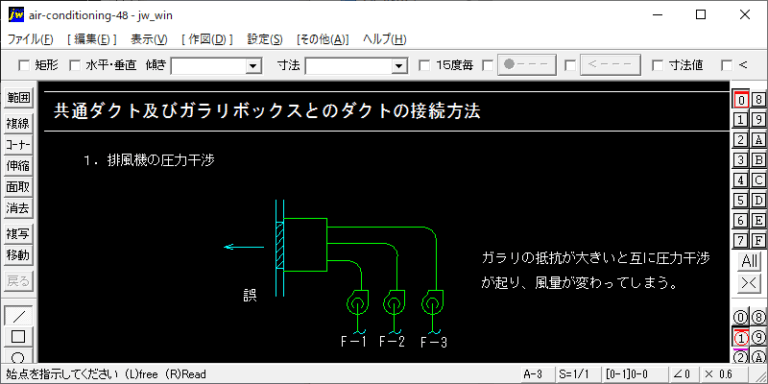Select layer 4 square button

click(741, 180)
